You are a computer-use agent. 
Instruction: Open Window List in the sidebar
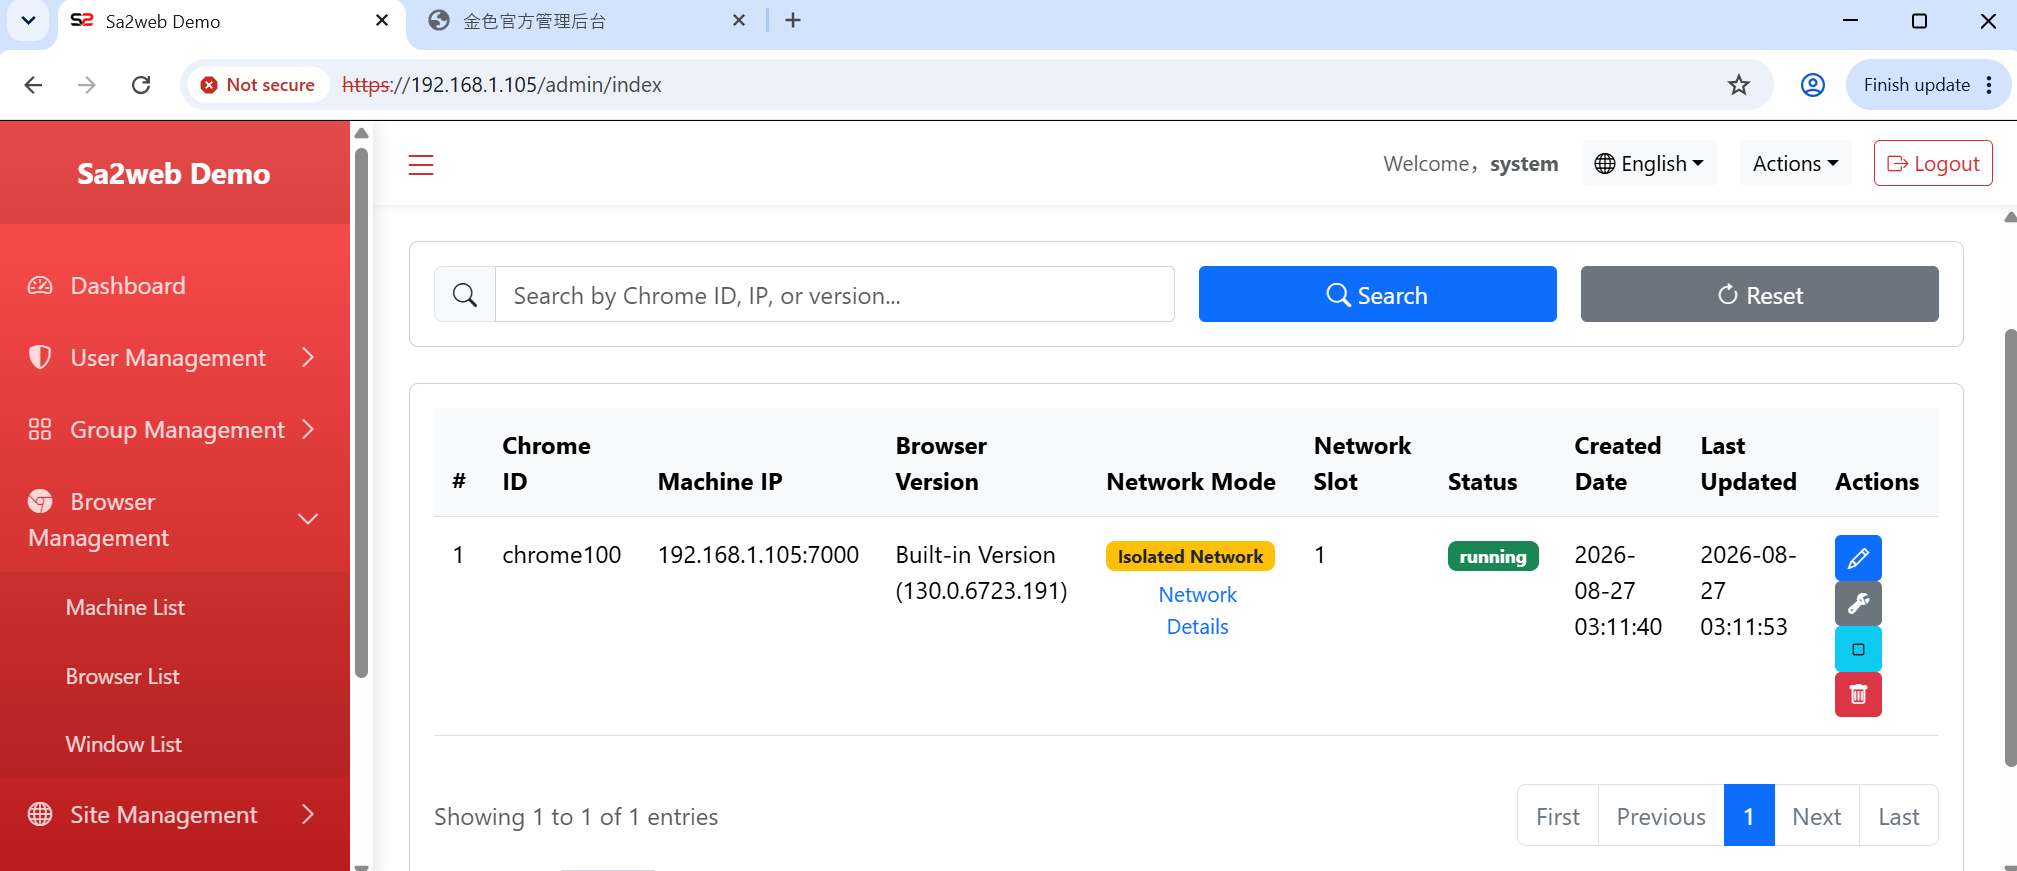click(123, 744)
